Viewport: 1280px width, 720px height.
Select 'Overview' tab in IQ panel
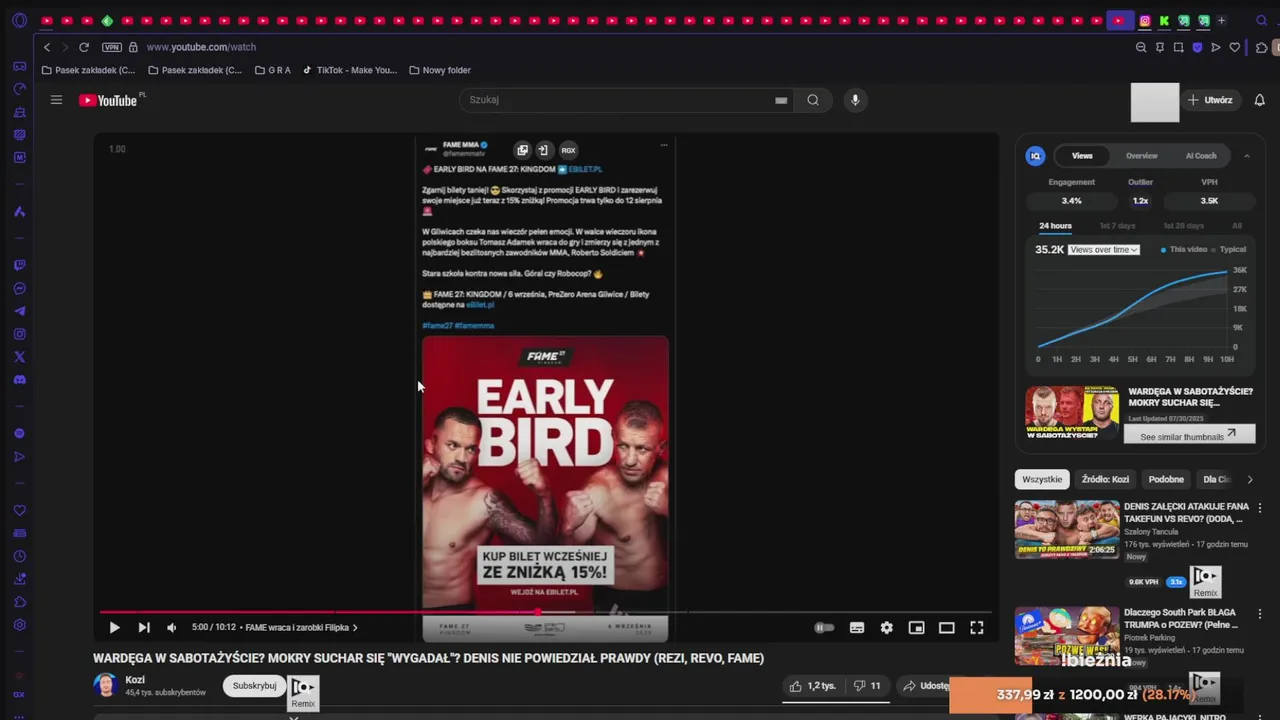[1142, 156]
